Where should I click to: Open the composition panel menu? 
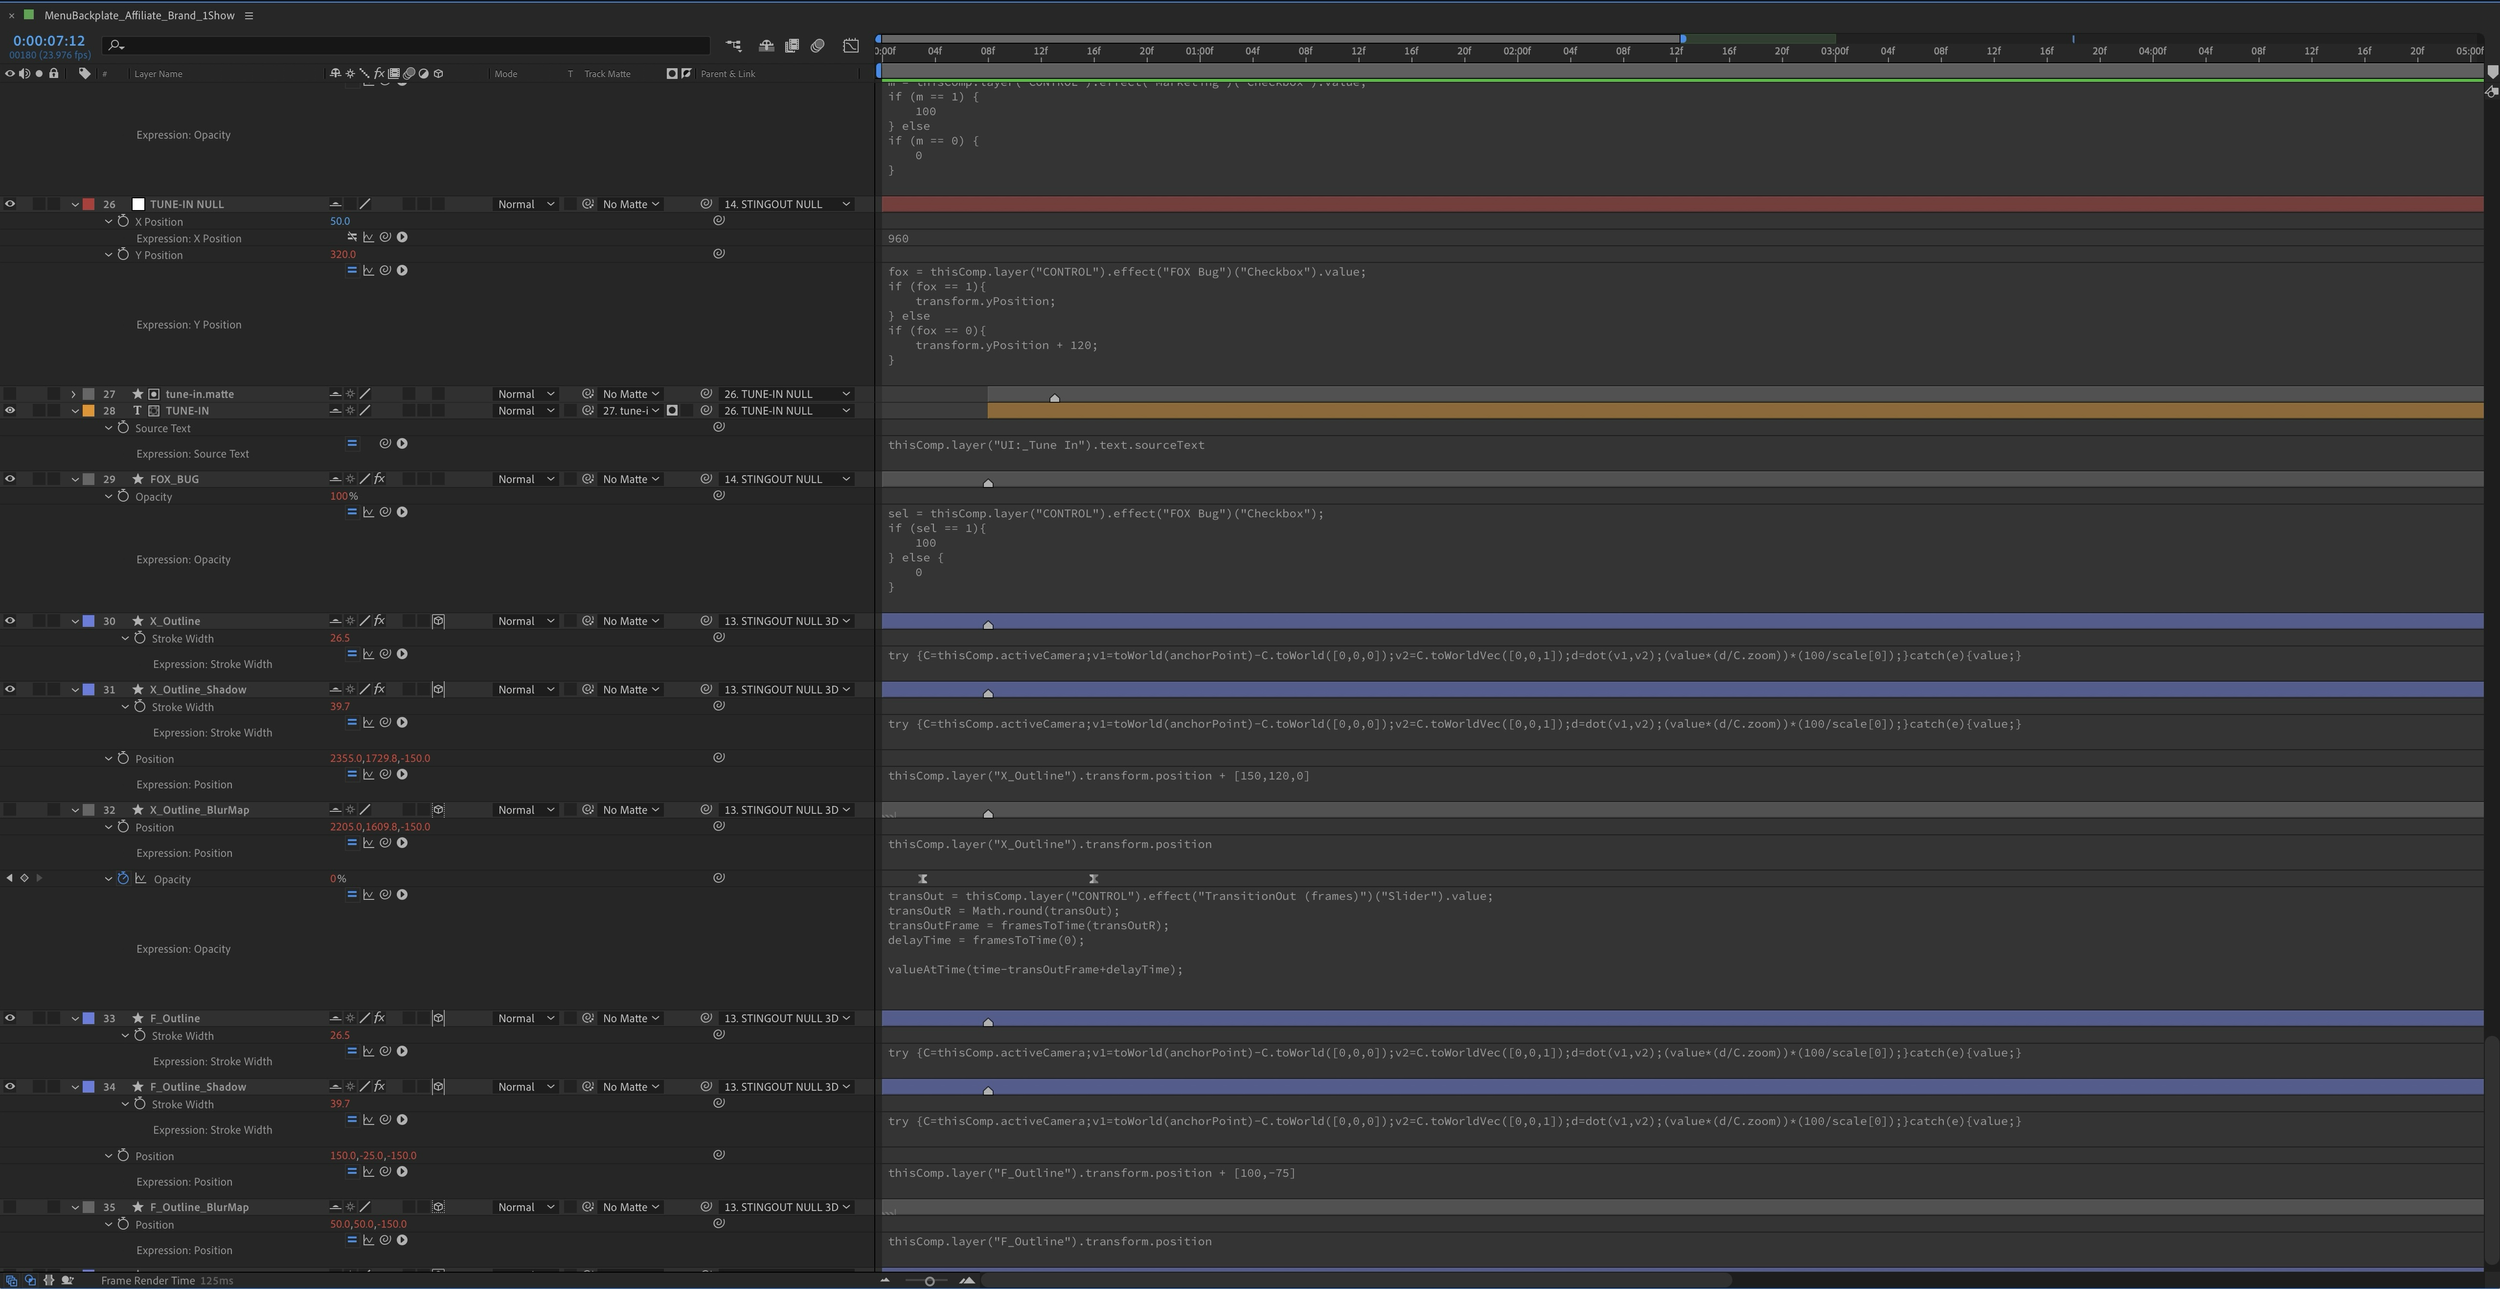[x=249, y=15]
